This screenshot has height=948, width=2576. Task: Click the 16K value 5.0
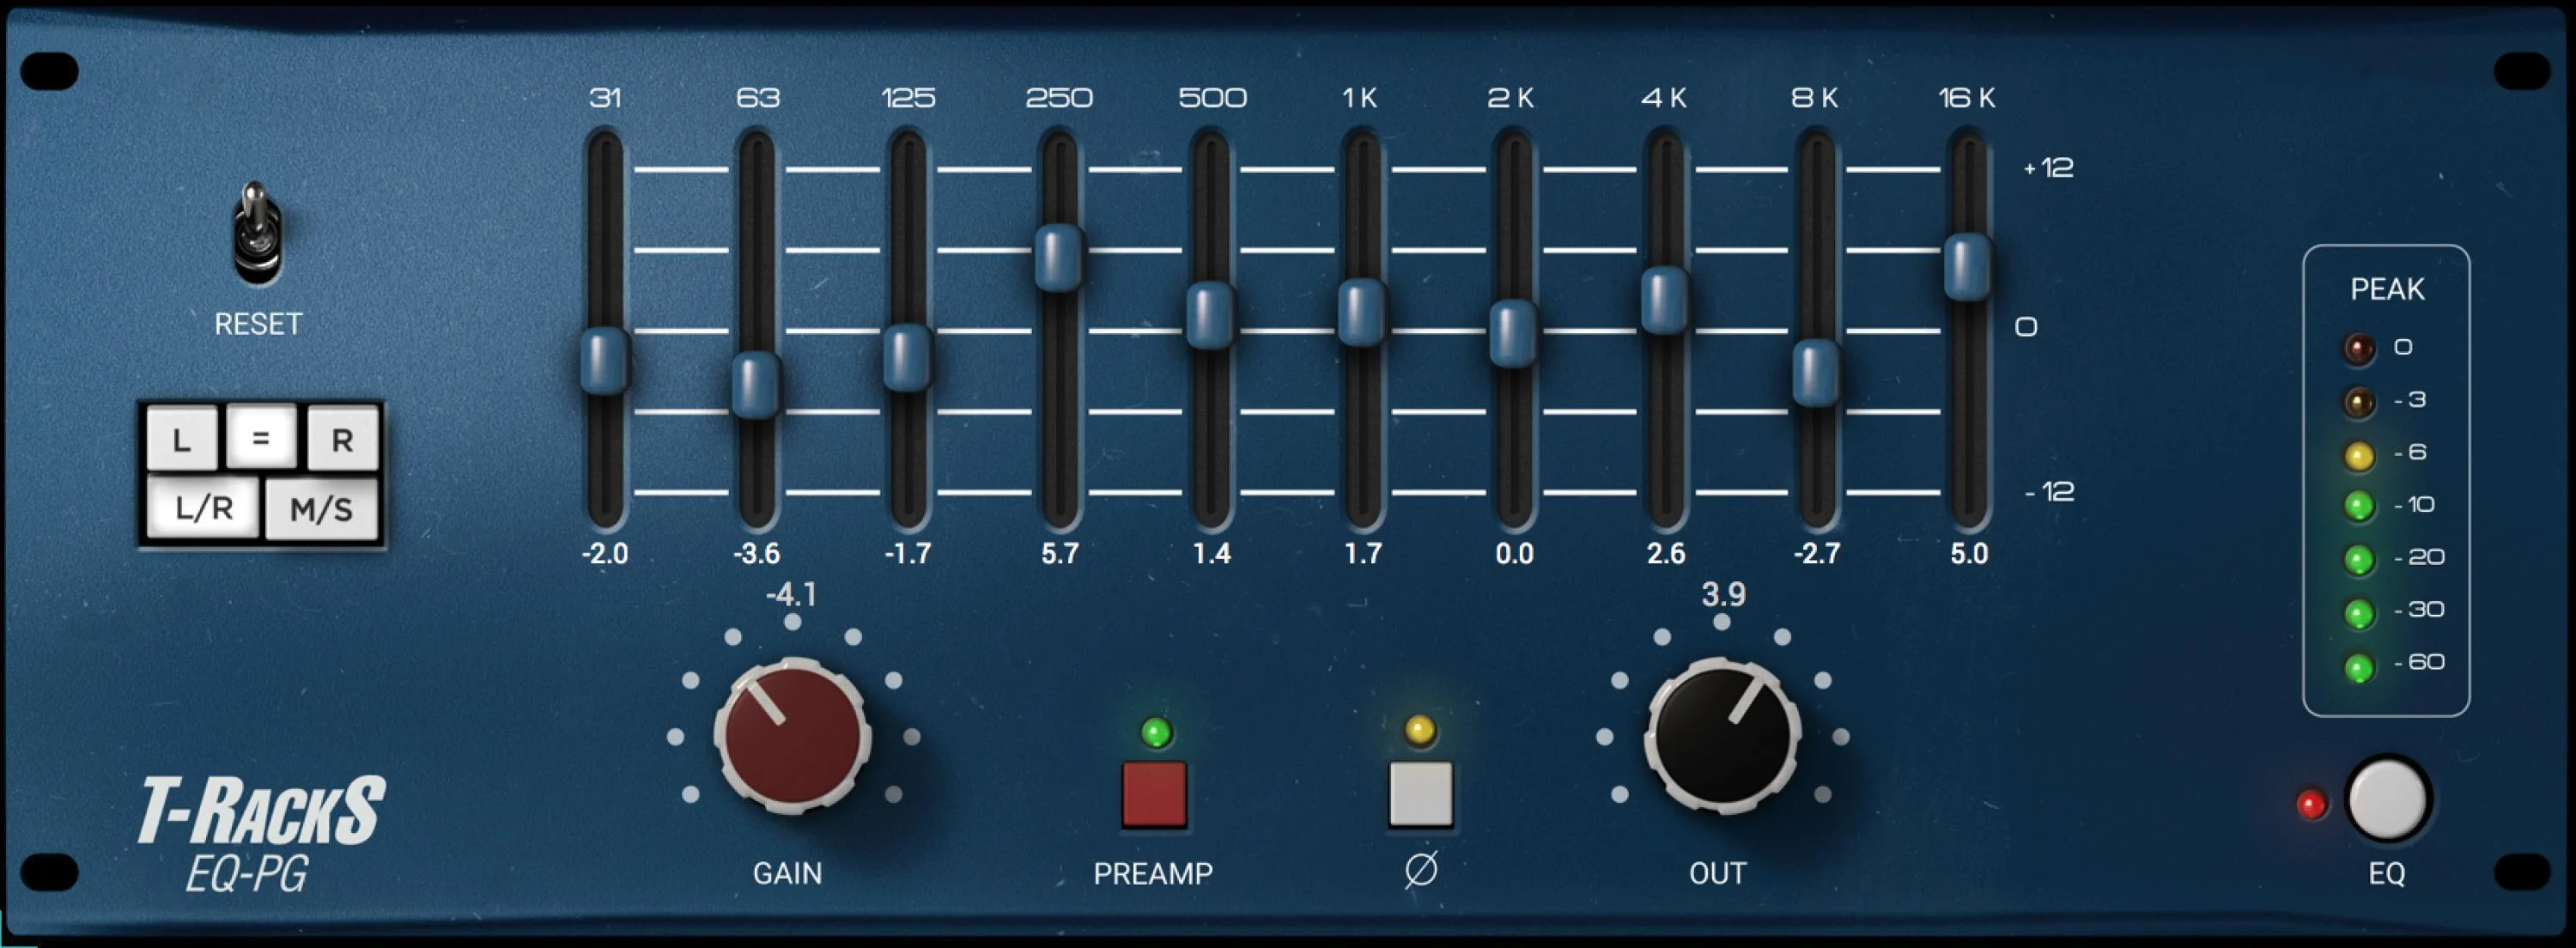pos(1969,553)
